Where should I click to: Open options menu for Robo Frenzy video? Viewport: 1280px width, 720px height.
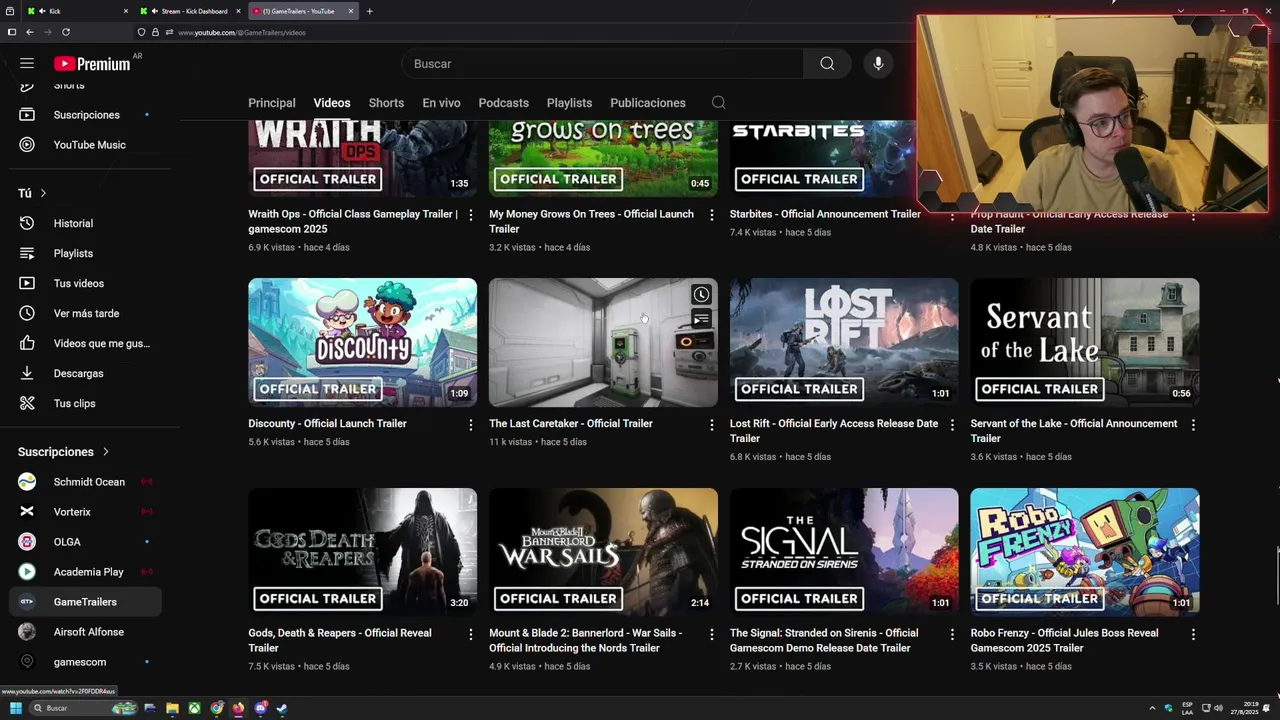[1193, 634]
